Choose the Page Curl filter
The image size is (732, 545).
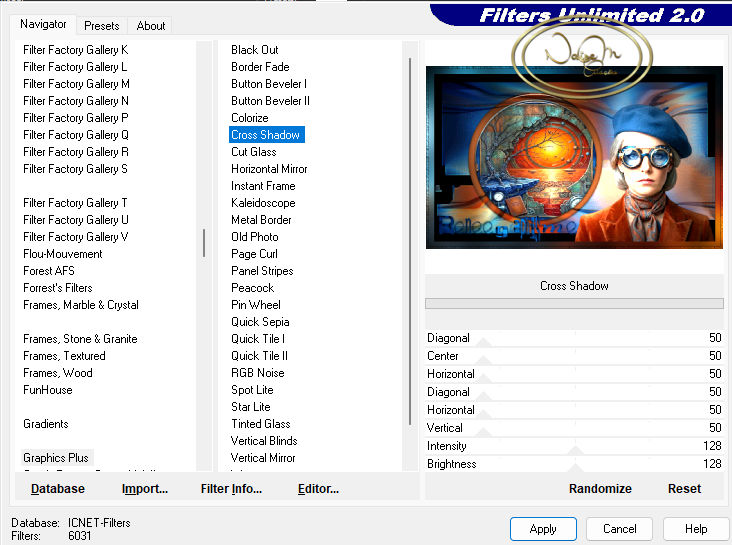(254, 254)
